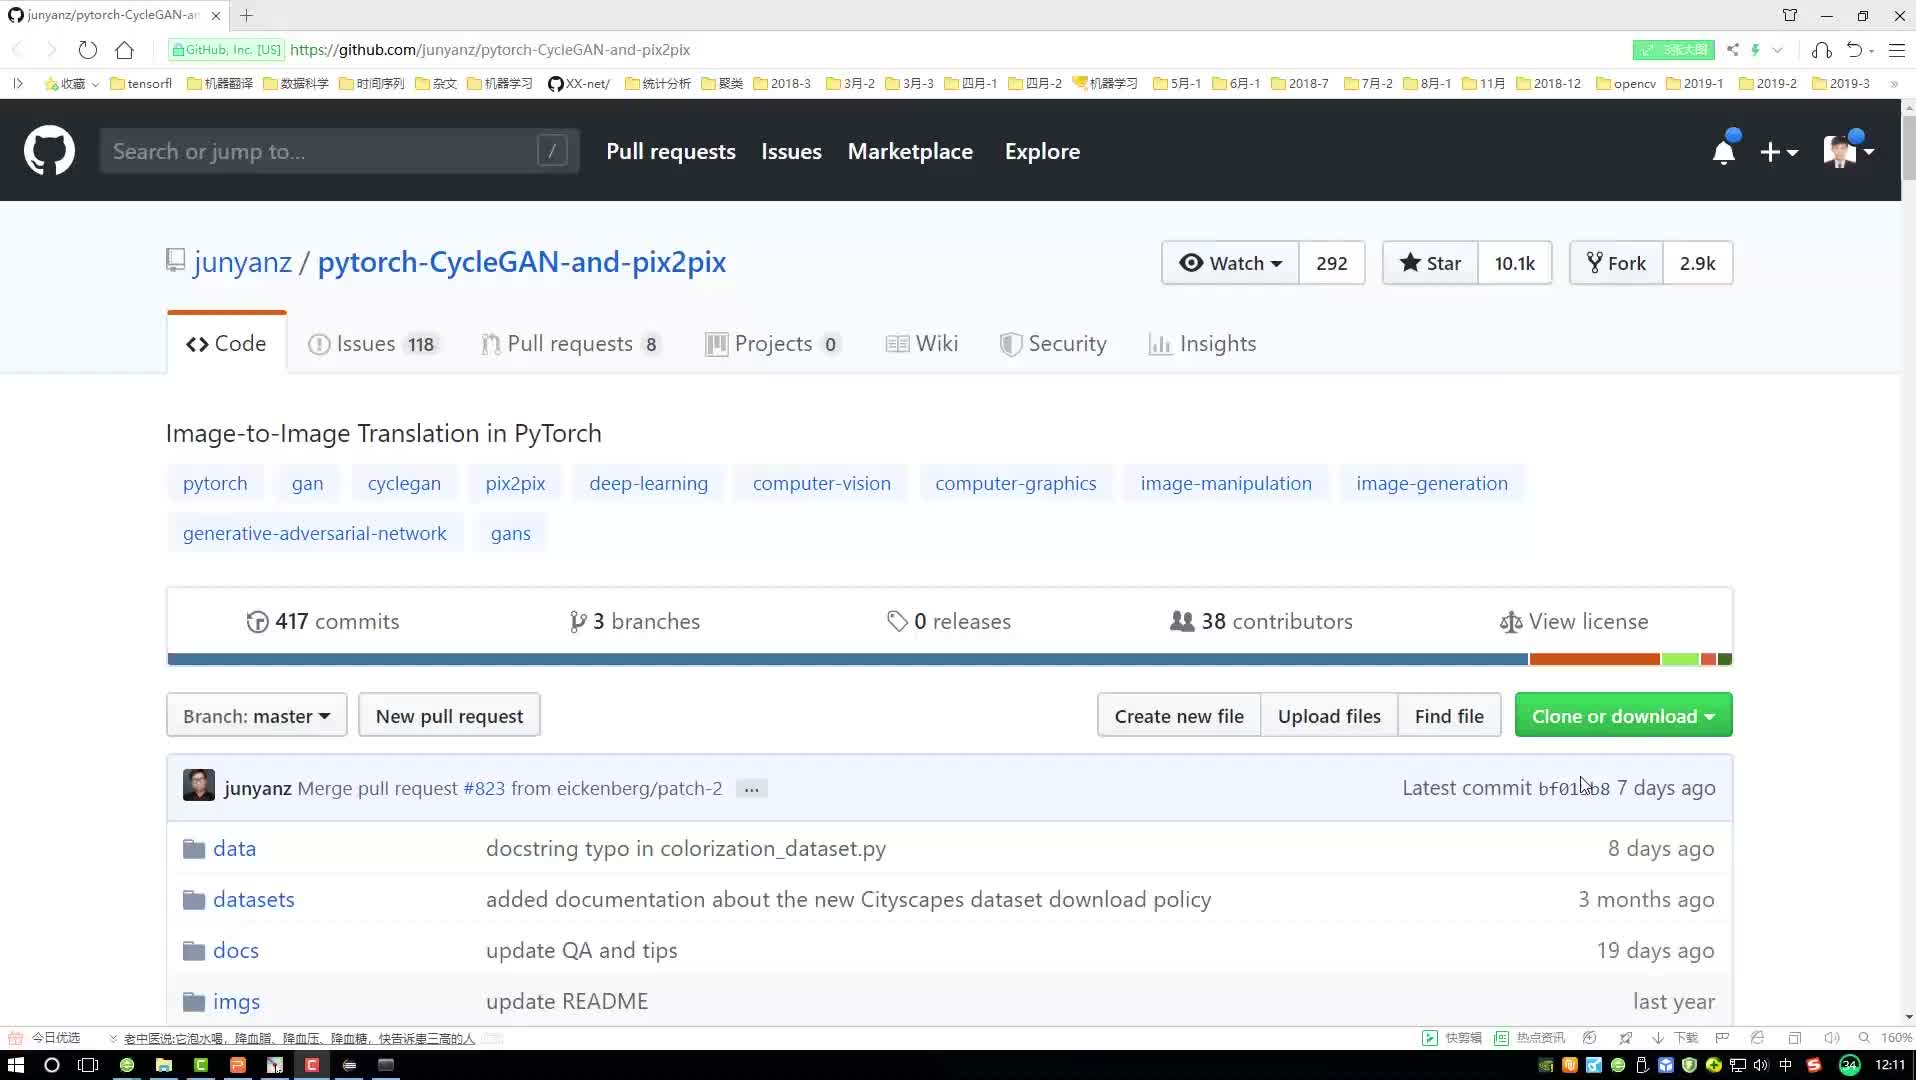Click Create new file button

click(1179, 715)
